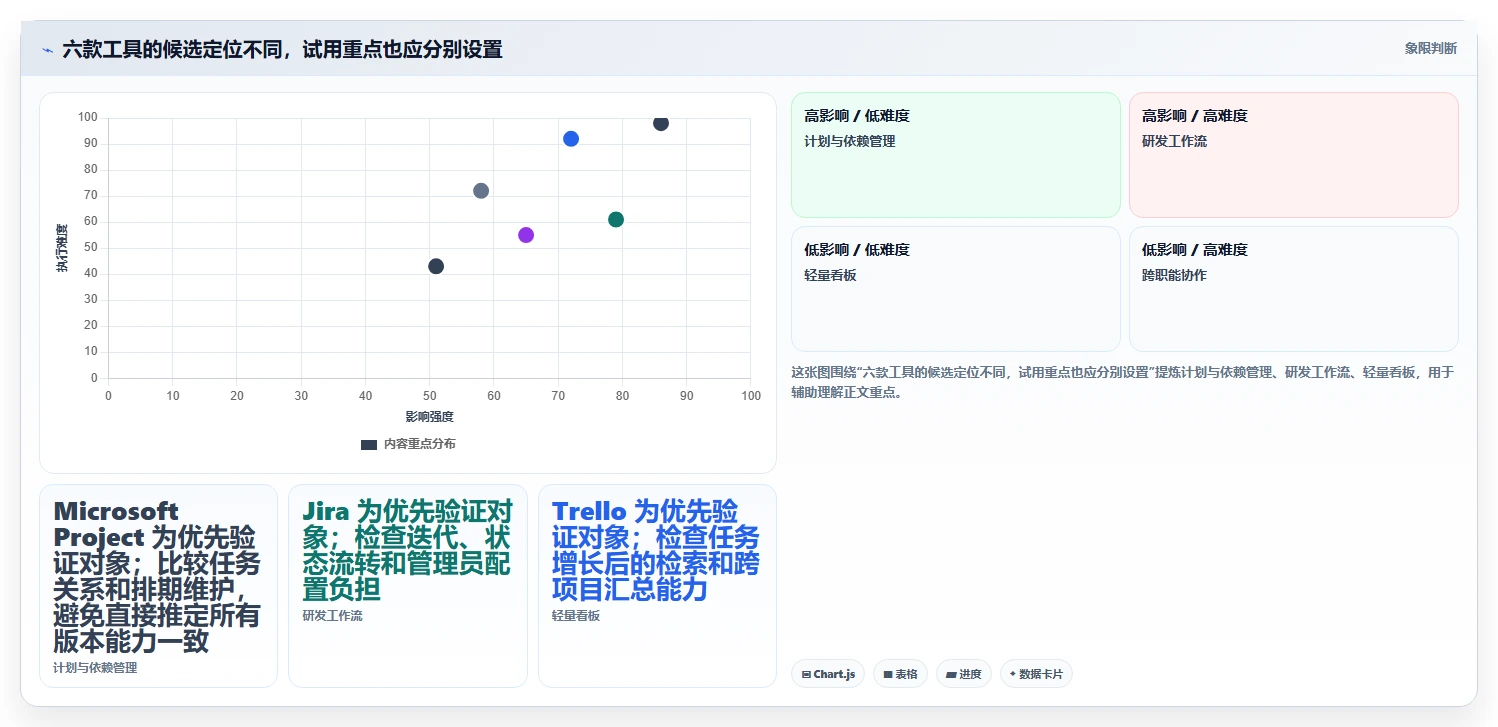This screenshot has width=1498, height=727.
Task: Click the 数据卡片 tag chip
Action: point(1036,674)
